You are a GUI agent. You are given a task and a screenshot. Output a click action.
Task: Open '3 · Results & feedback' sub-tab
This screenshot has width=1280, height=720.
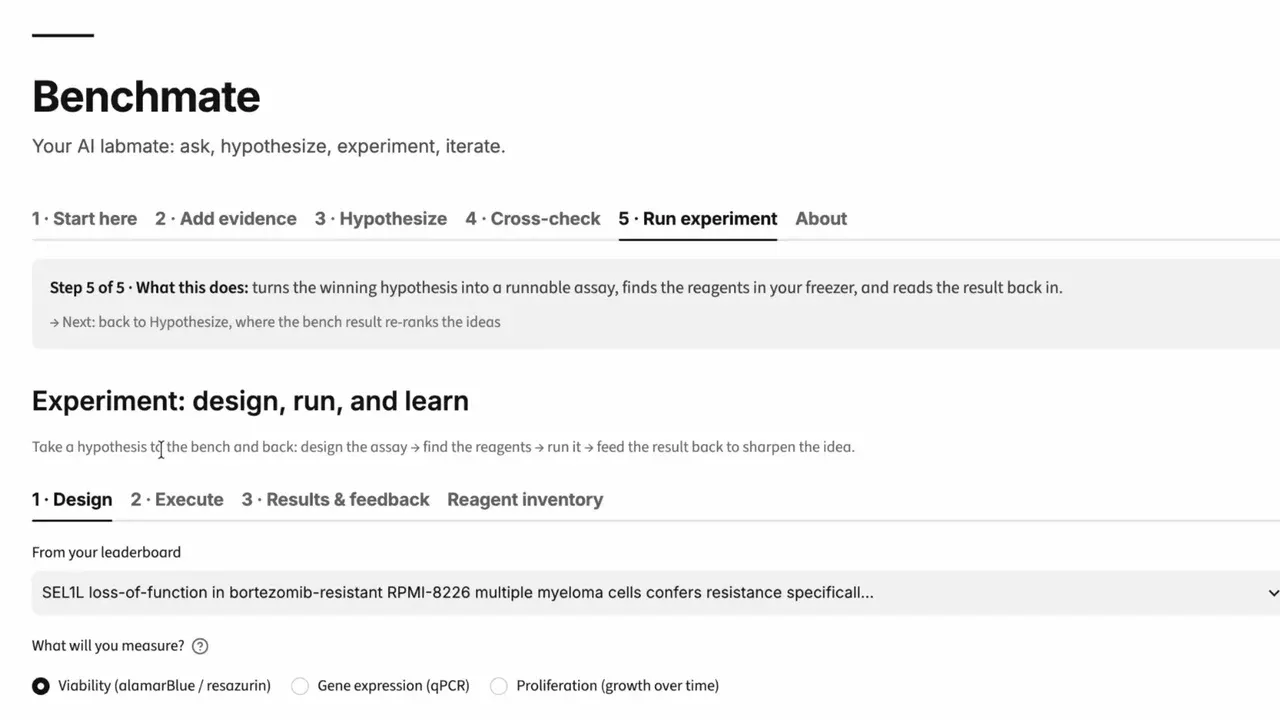tap(336, 500)
